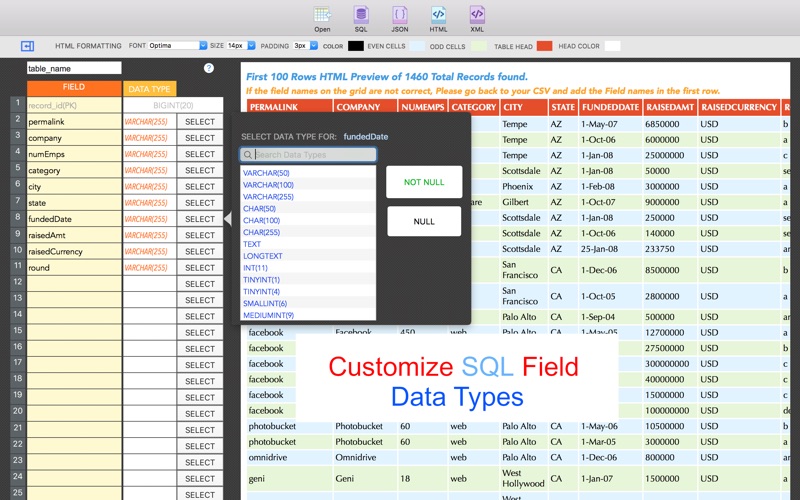Click the 233750 raised amount cell

669,249
